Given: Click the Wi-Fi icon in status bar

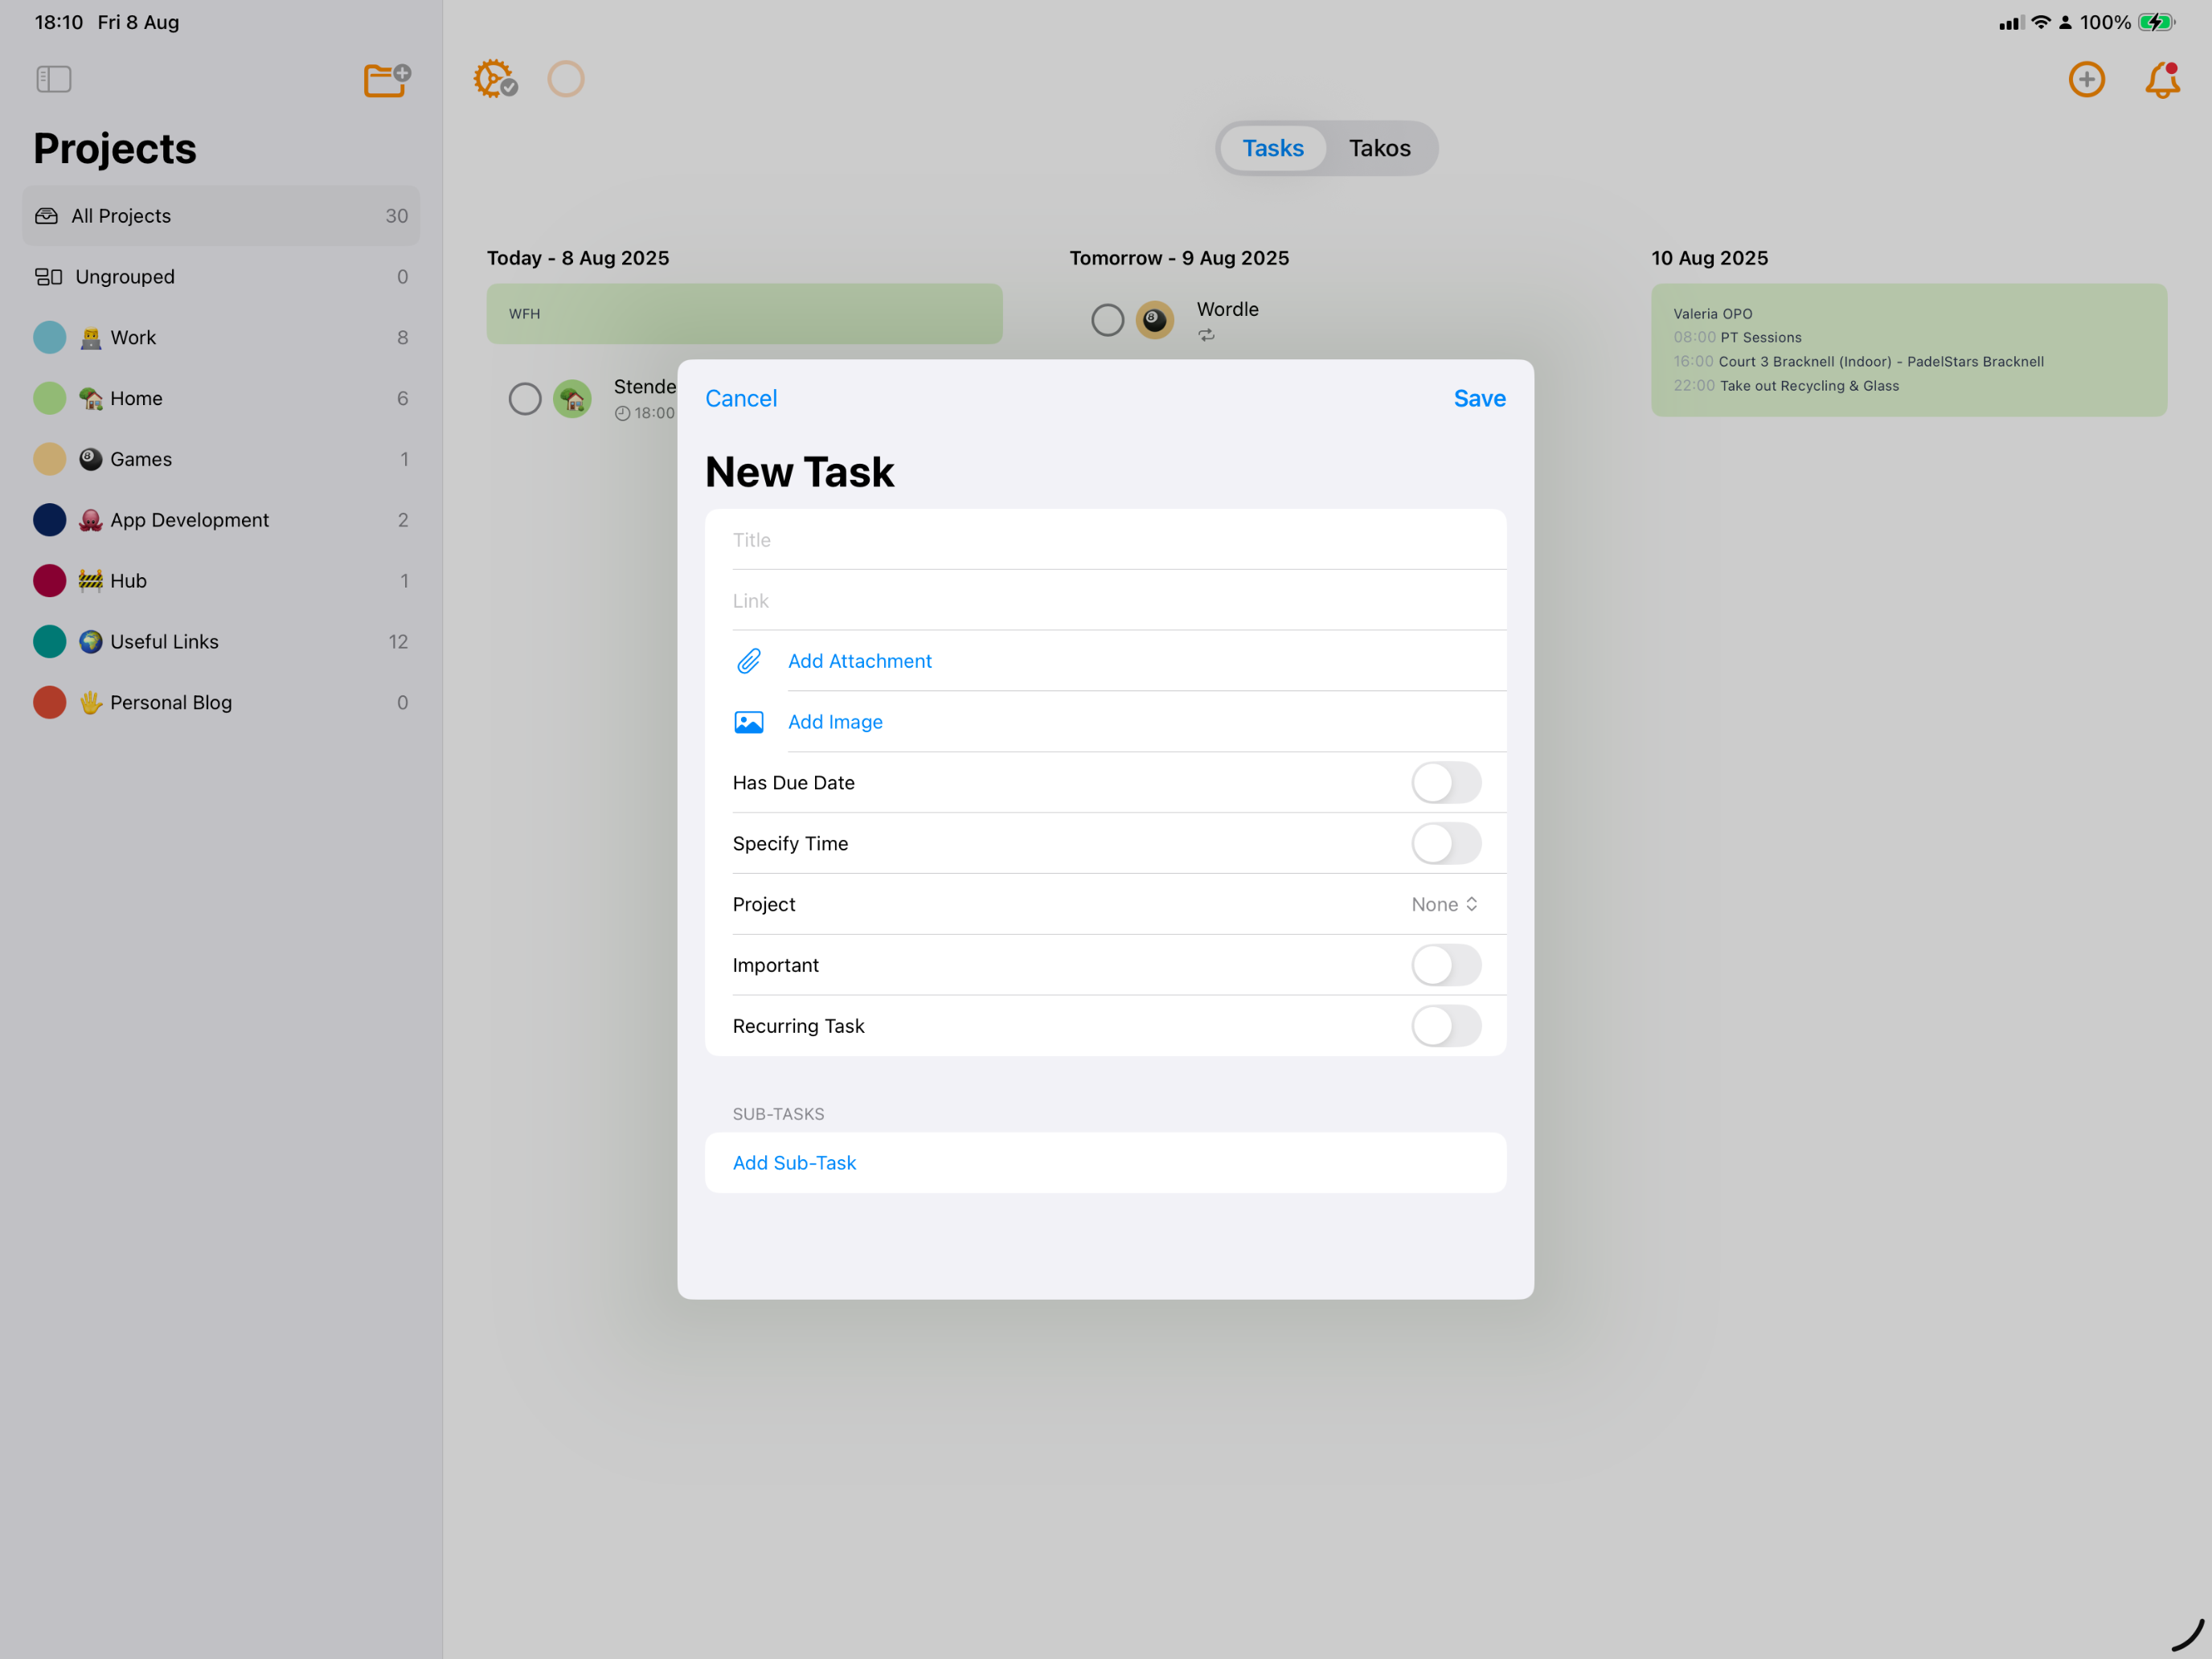Looking at the screenshot, I should (x=2041, y=22).
